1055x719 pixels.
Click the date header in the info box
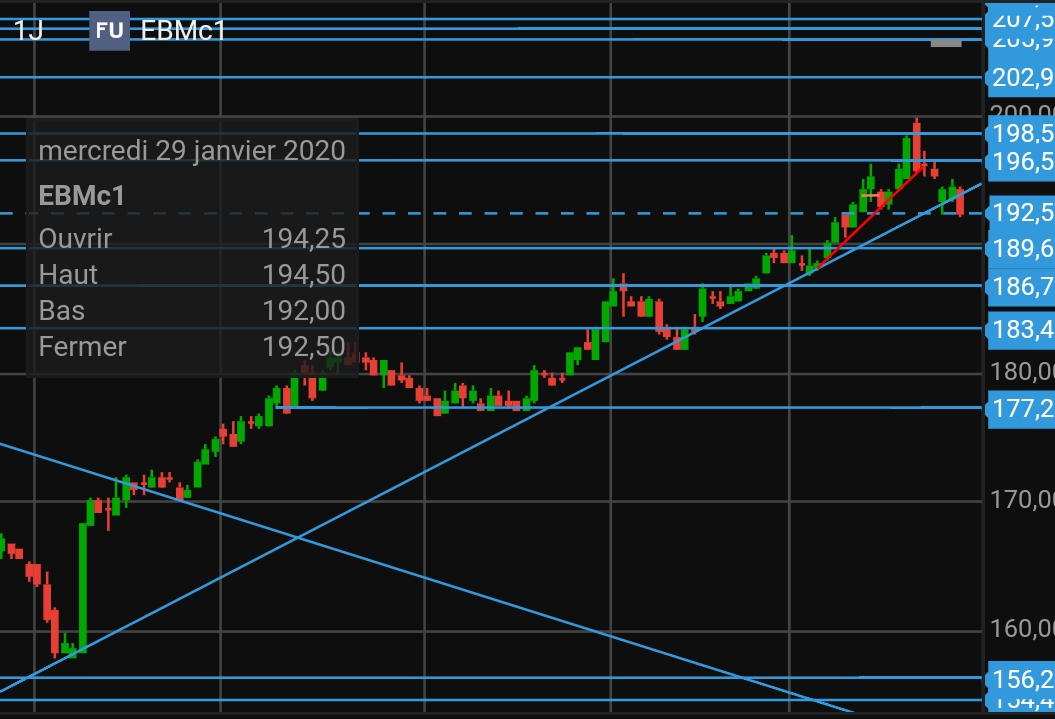click(191, 151)
